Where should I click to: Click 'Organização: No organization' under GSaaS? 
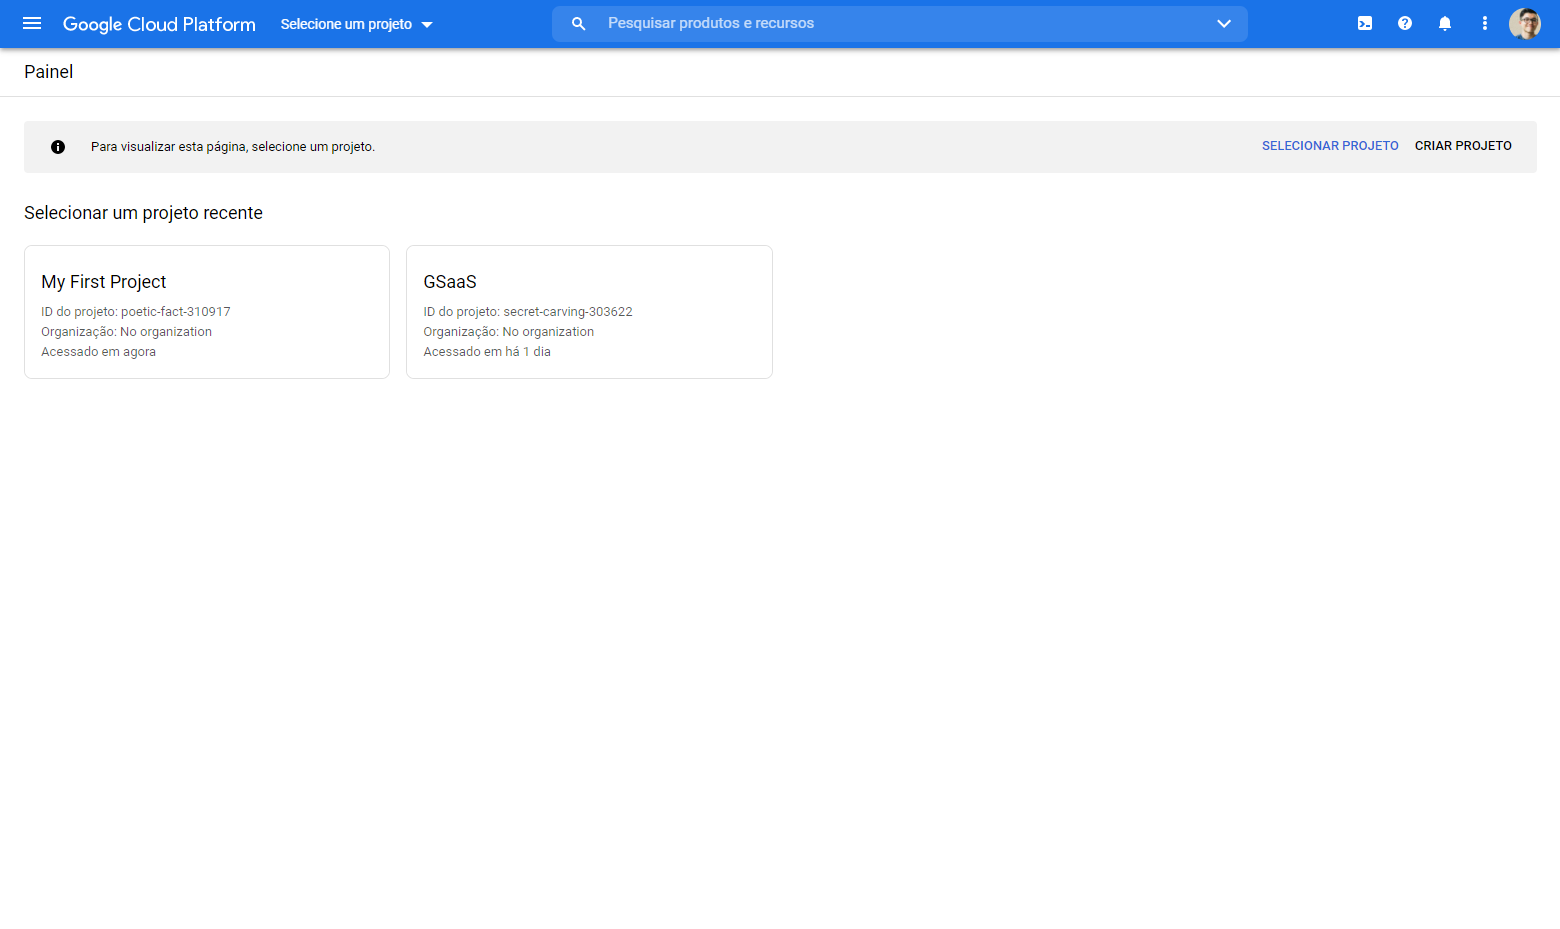508,332
